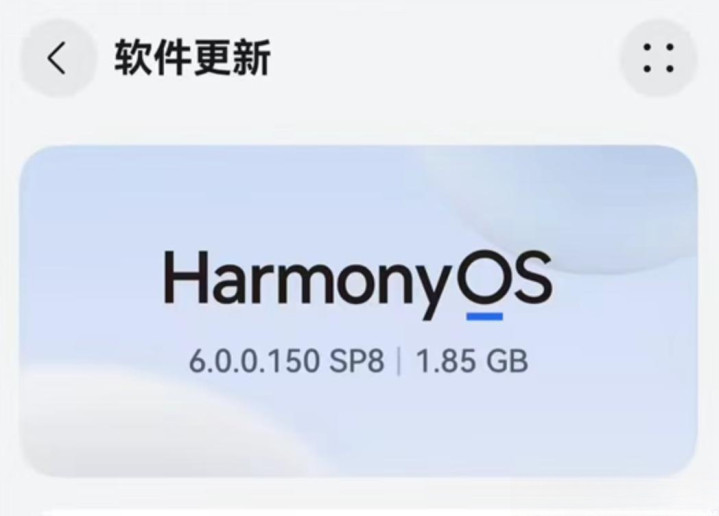719x516 pixels.
Task: Tap the light blue update banner card
Action: [359, 311]
